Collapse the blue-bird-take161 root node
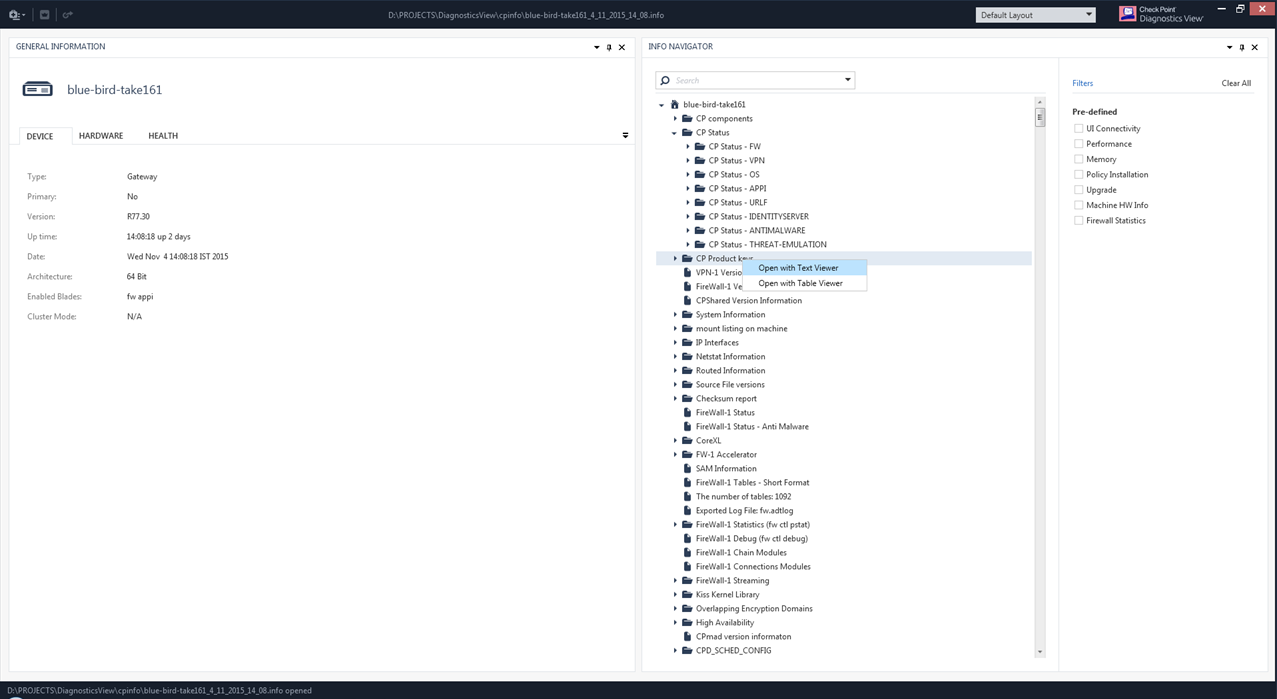This screenshot has height=699, width=1277. coord(662,105)
